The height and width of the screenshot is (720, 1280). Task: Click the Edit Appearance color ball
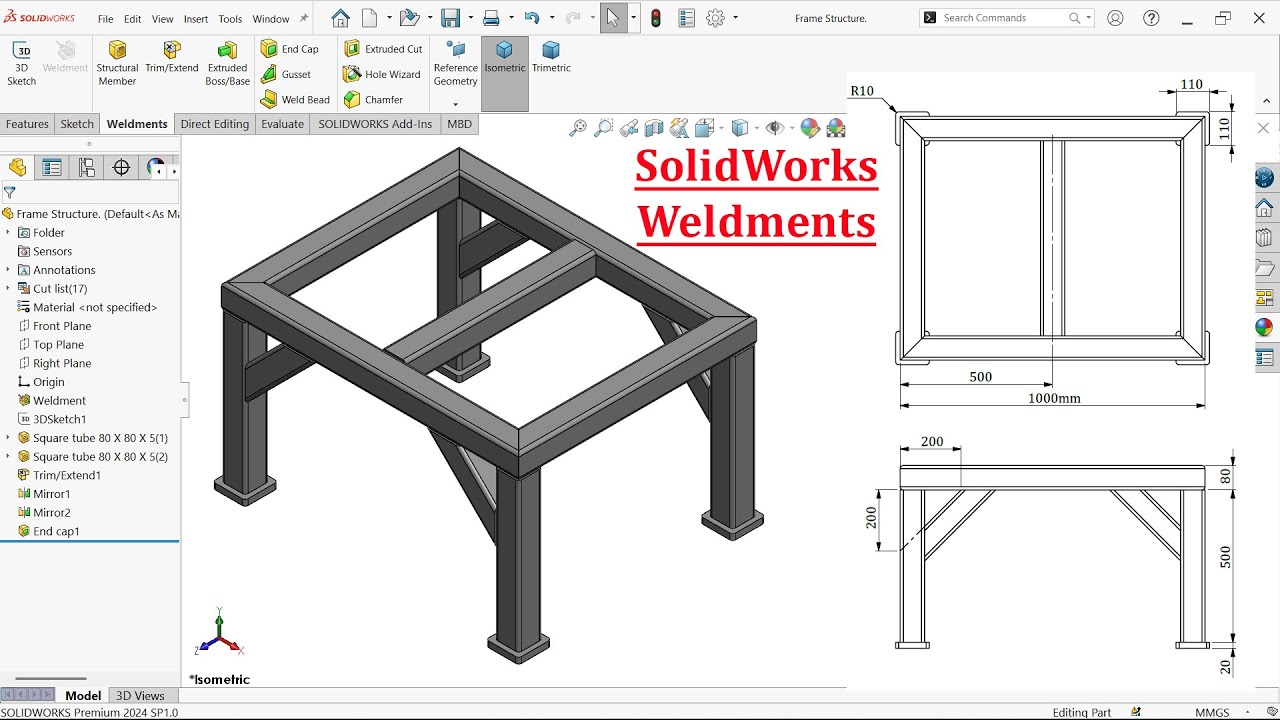click(x=810, y=128)
